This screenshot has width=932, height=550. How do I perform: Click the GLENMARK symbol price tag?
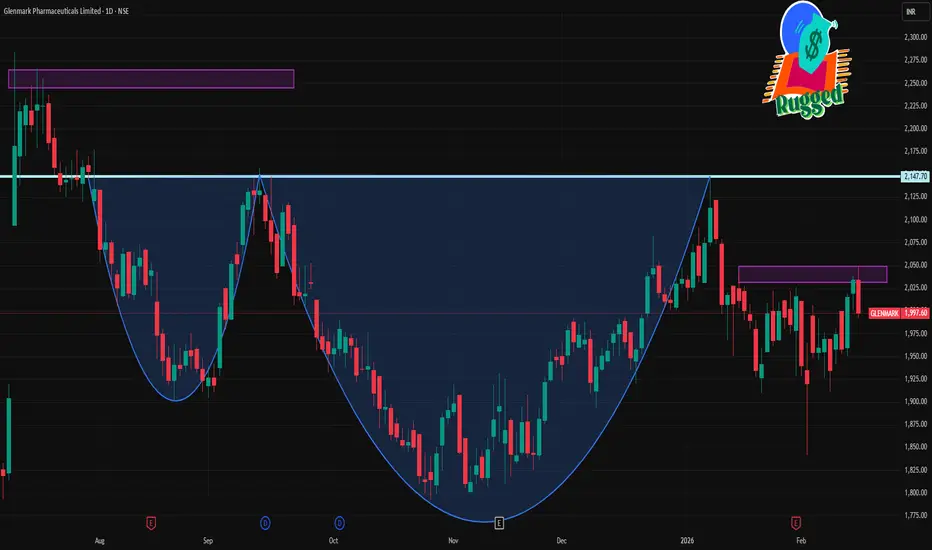[884, 313]
